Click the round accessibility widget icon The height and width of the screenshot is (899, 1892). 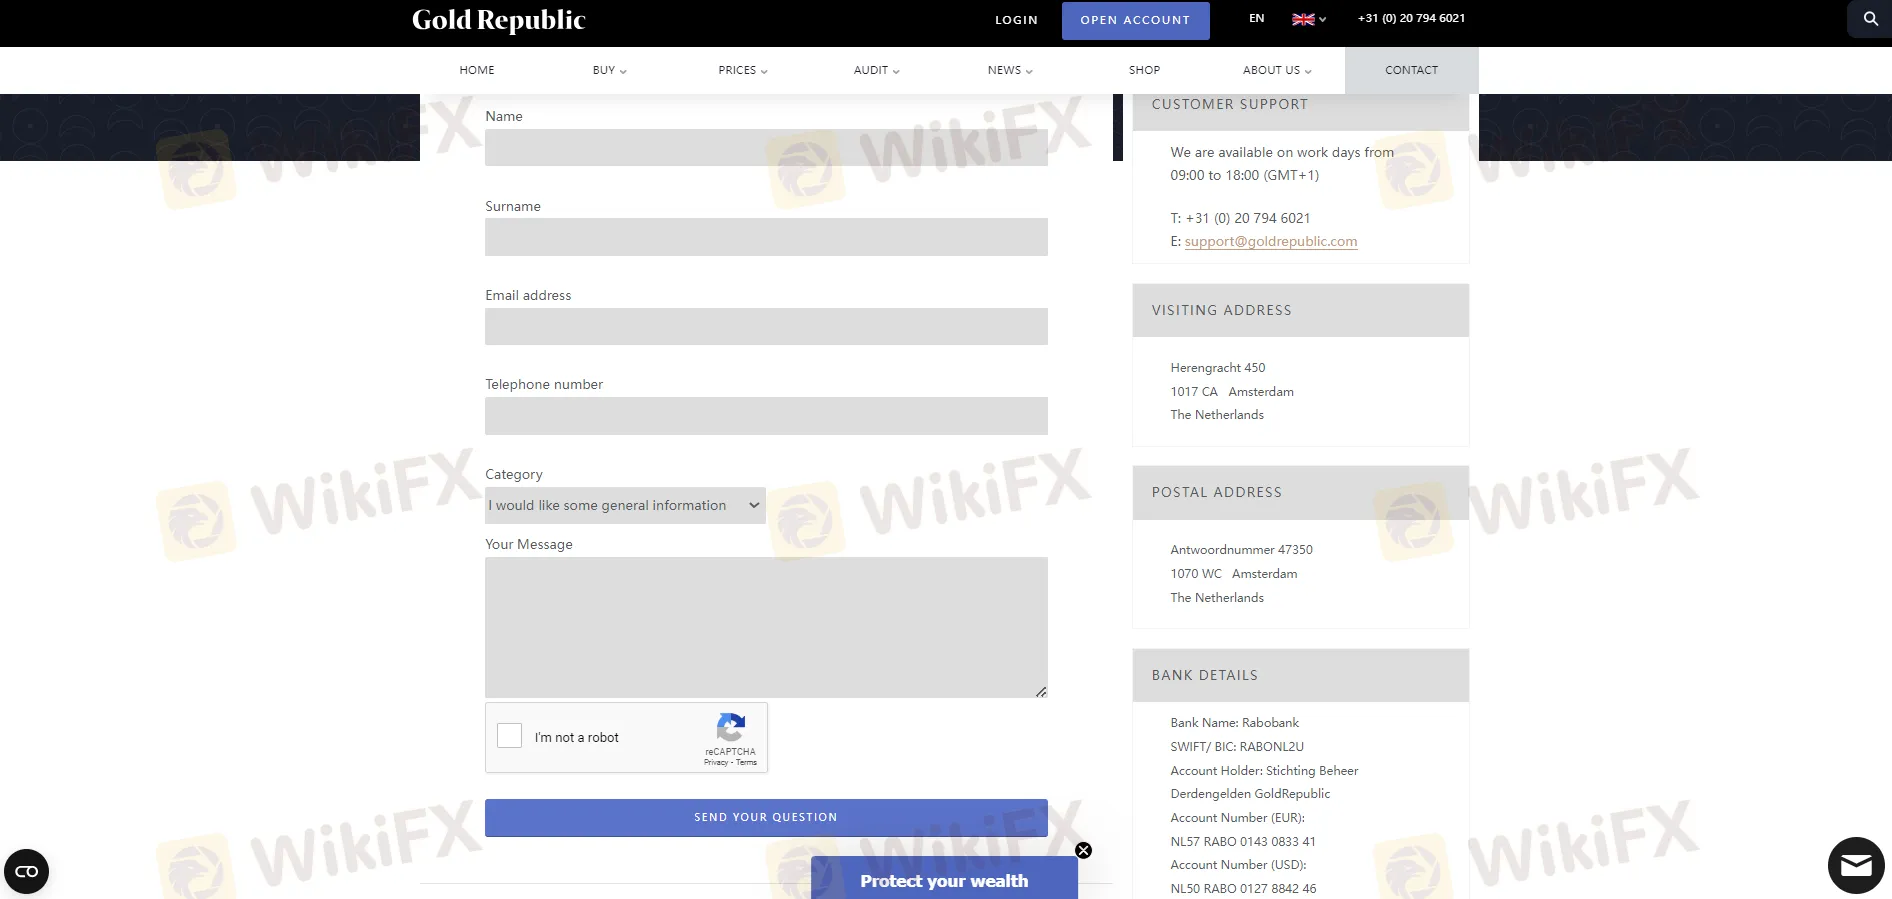click(x=27, y=871)
